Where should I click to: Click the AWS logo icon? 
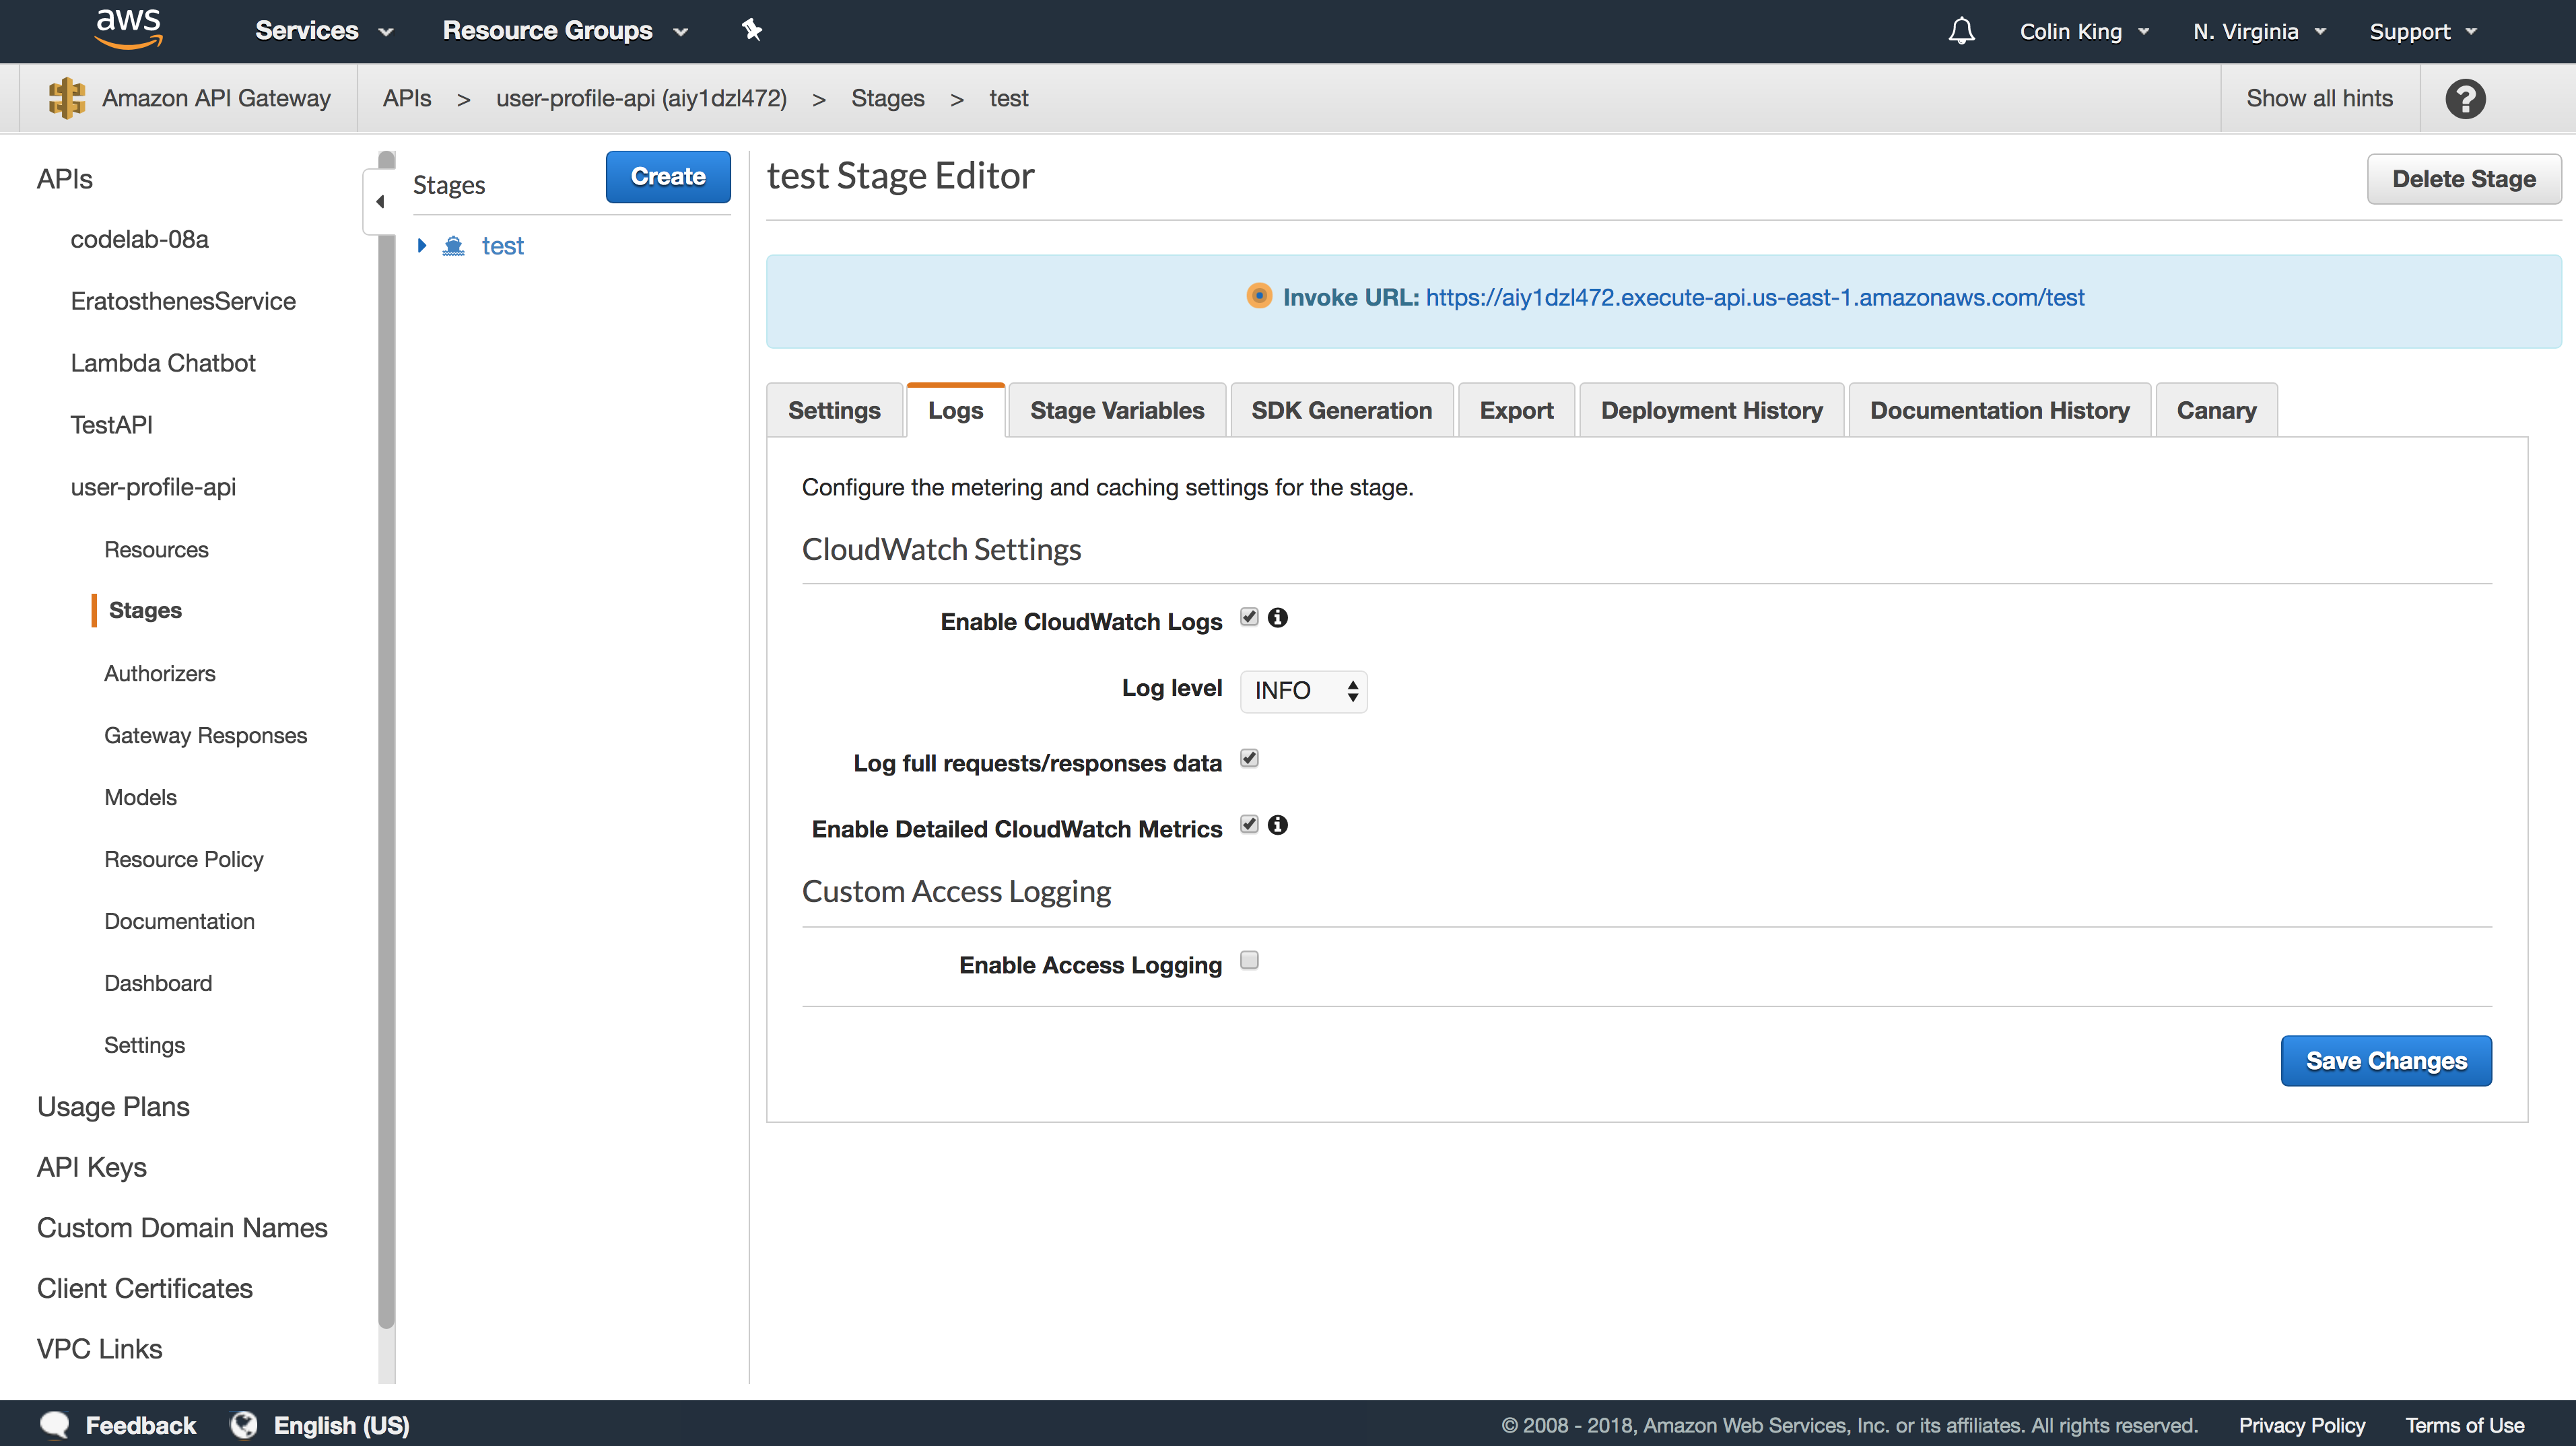click(x=128, y=29)
